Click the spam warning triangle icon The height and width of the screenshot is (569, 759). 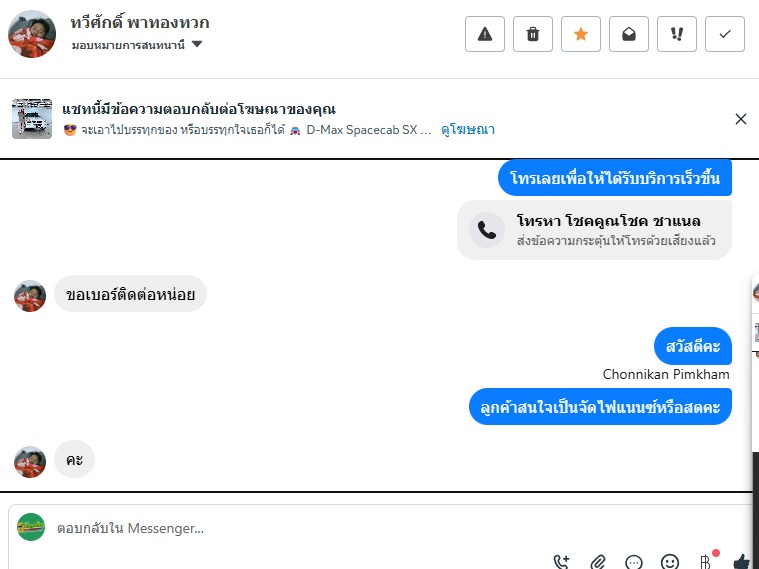[485, 34]
